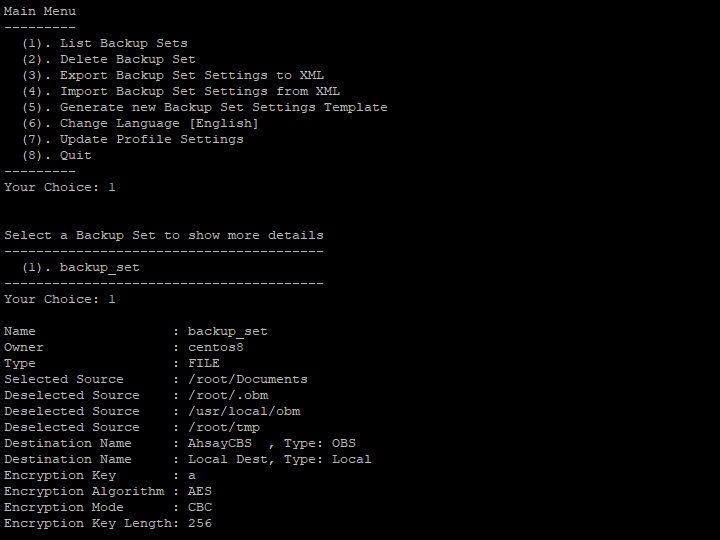The width and height of the screenshot is (720, 540).
Task: Click the Owner value centos8
Action: 216,347
